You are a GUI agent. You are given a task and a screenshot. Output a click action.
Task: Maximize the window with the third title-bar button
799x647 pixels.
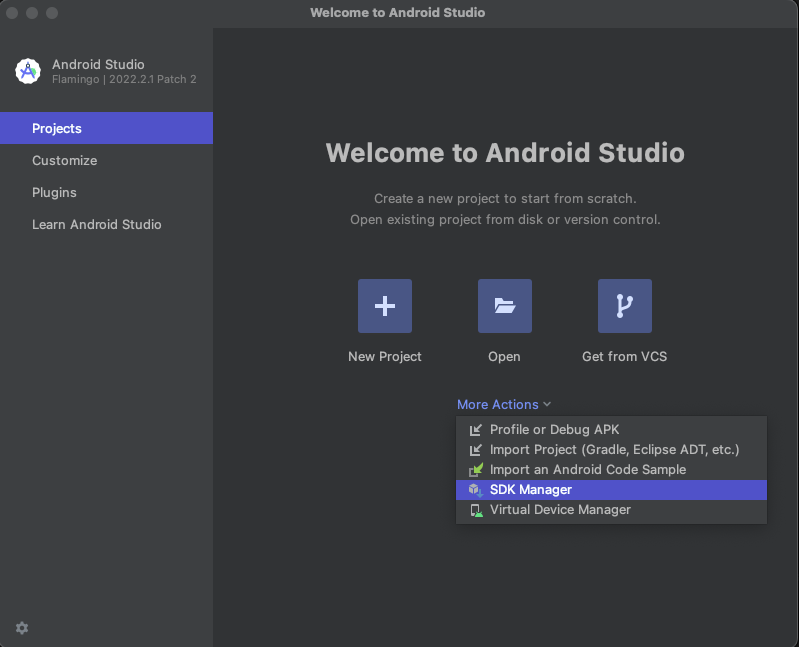coord(52,13)
